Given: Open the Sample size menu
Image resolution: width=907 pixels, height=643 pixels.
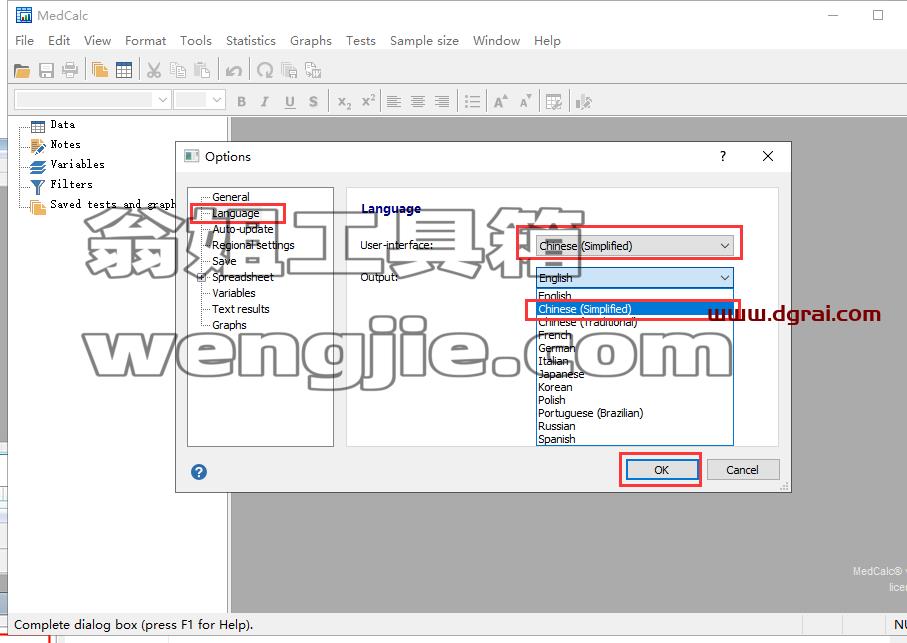Looking at the screenshot, I should point(424,40).
